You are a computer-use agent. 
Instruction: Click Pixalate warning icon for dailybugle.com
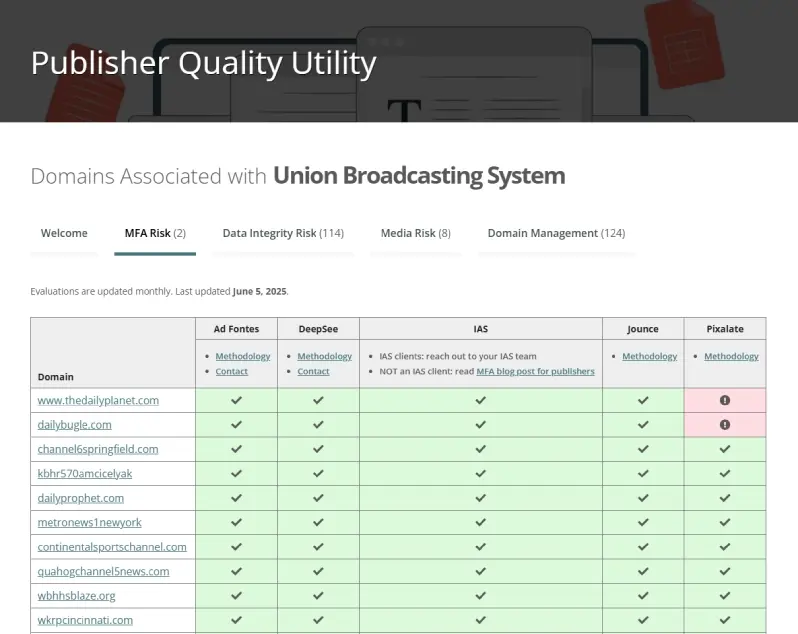725,425
